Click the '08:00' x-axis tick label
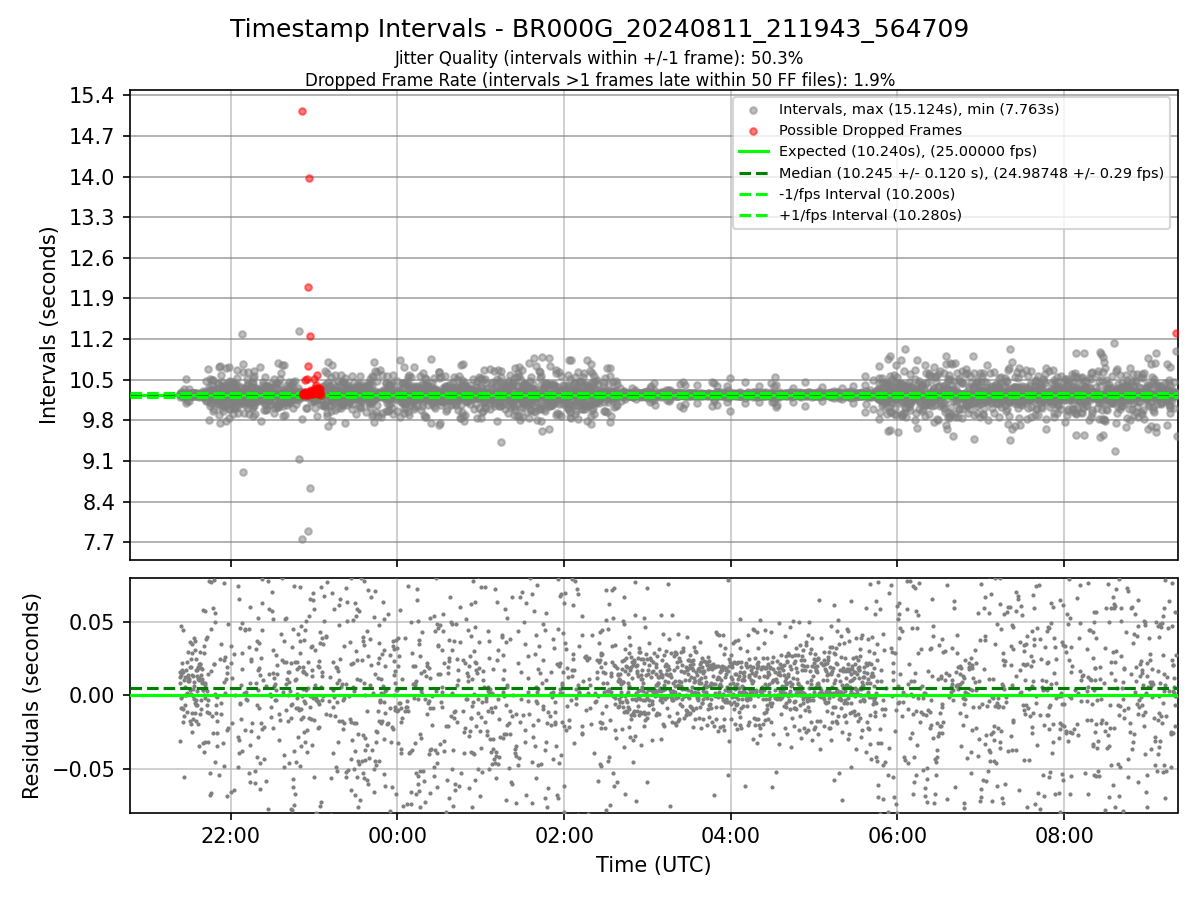 (x=1063, y=837)
